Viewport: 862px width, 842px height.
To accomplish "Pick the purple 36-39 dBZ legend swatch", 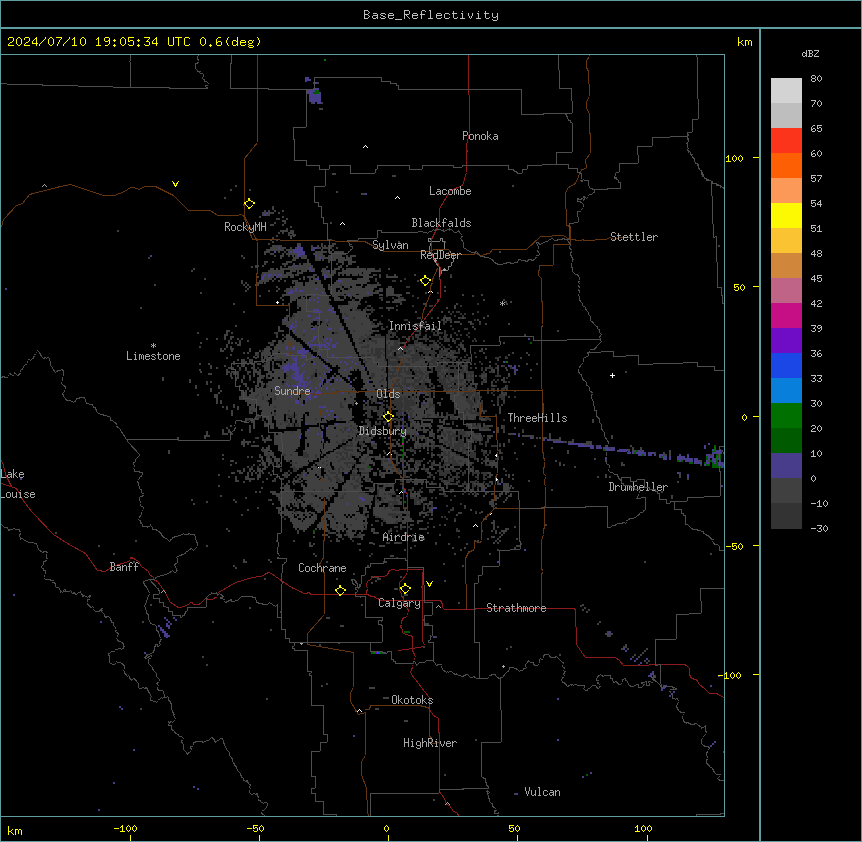I will (x=786, y=340).
